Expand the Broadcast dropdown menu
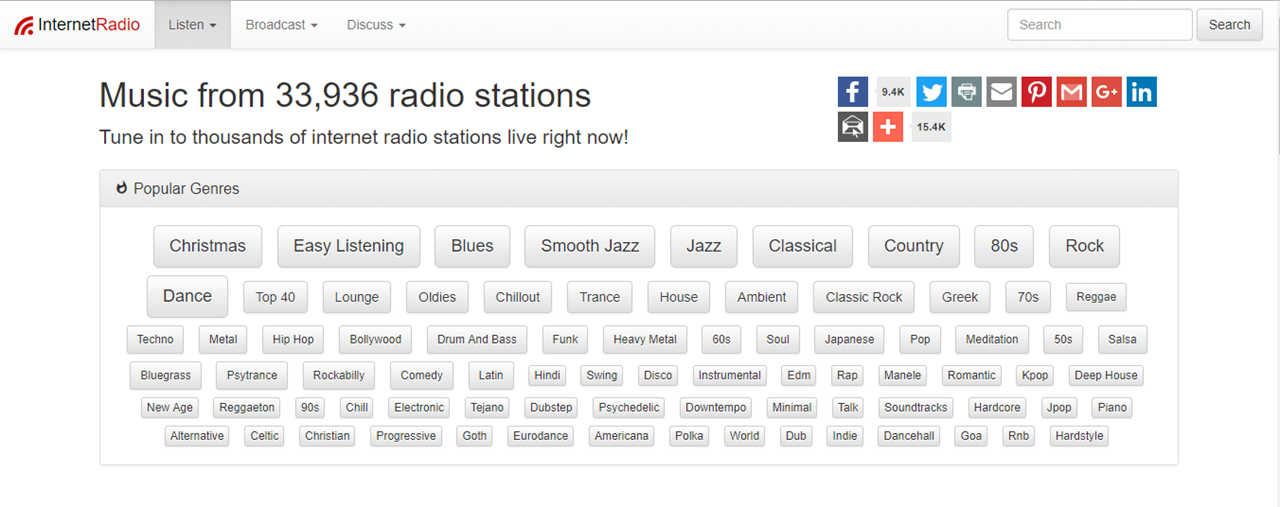The image size is (1280, 507). [x=281, y=24]
